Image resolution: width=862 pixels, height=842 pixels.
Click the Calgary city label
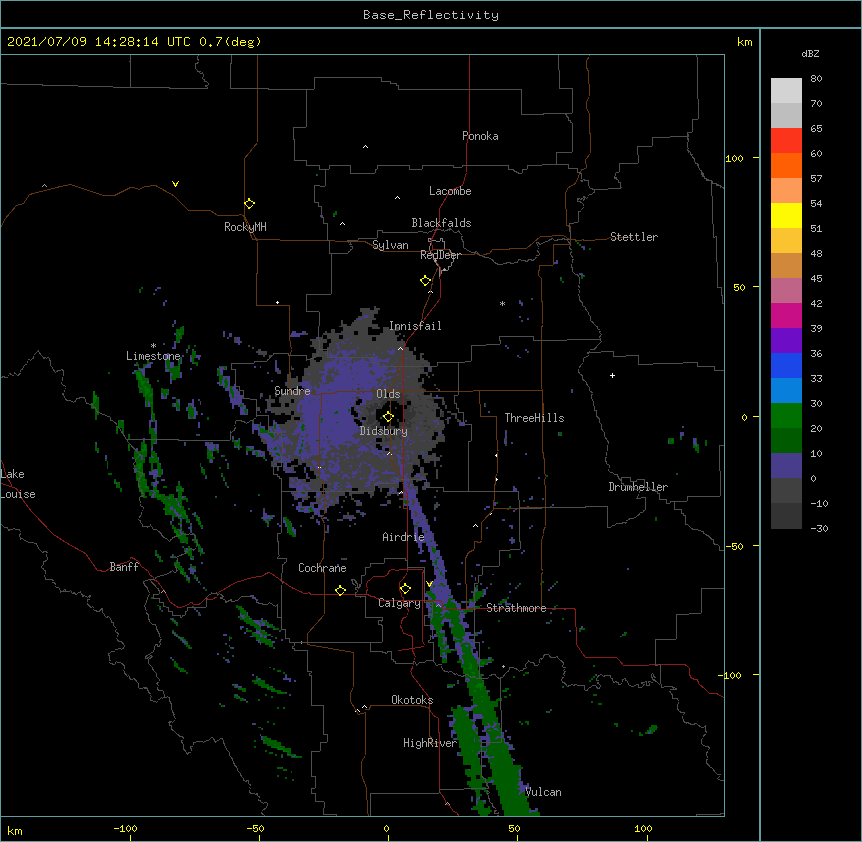(x=399, y=603)
